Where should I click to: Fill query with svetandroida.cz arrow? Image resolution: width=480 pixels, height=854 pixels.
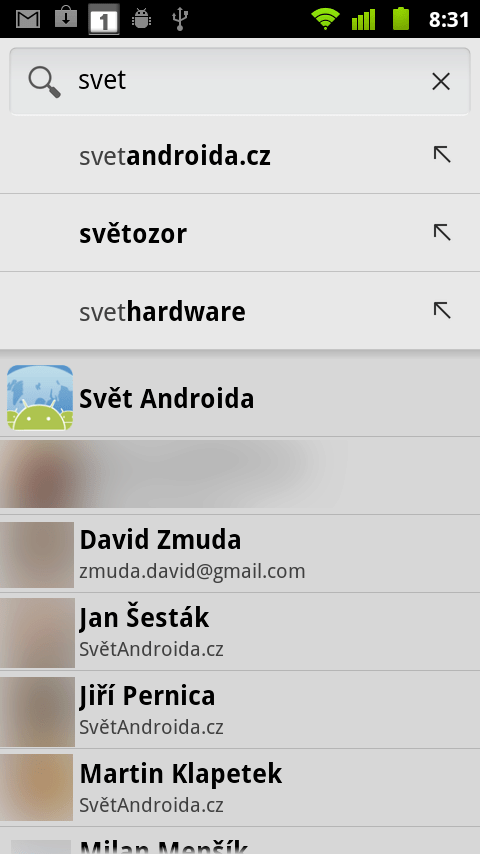pyautogui.click(x=442, y=155)
